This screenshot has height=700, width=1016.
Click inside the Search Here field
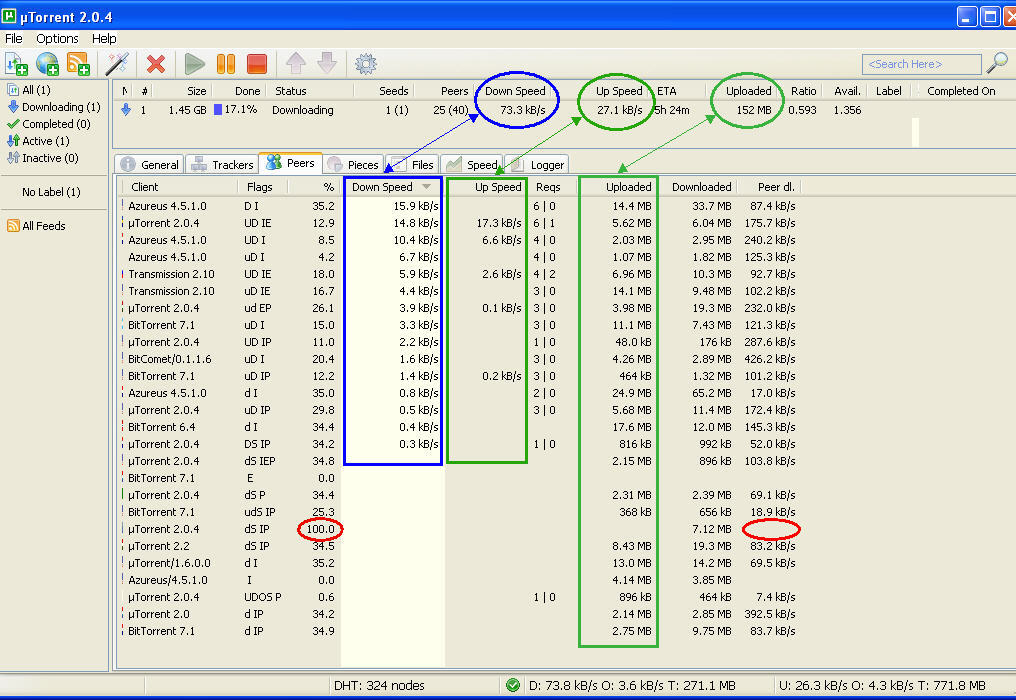coord(920,63)
